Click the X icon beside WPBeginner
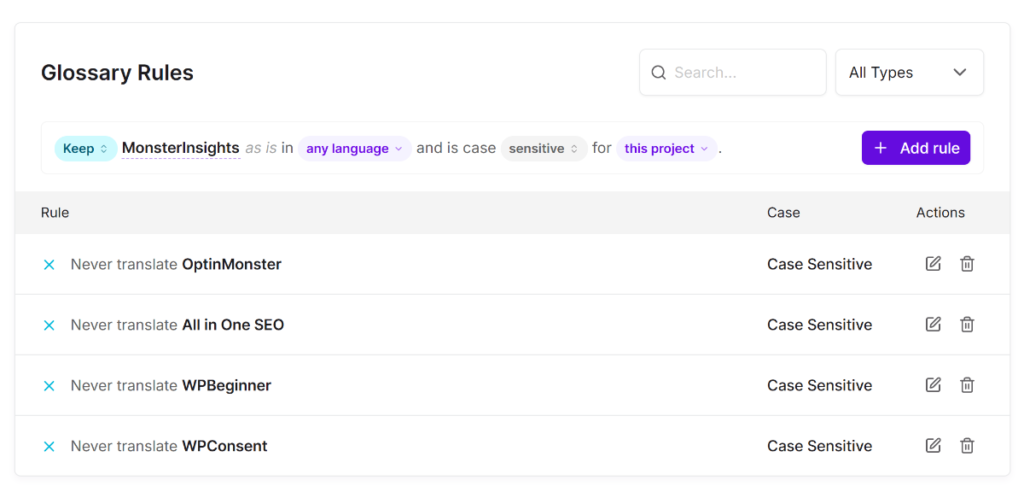This screenshot has width=1024, height=492. point(49,385)
